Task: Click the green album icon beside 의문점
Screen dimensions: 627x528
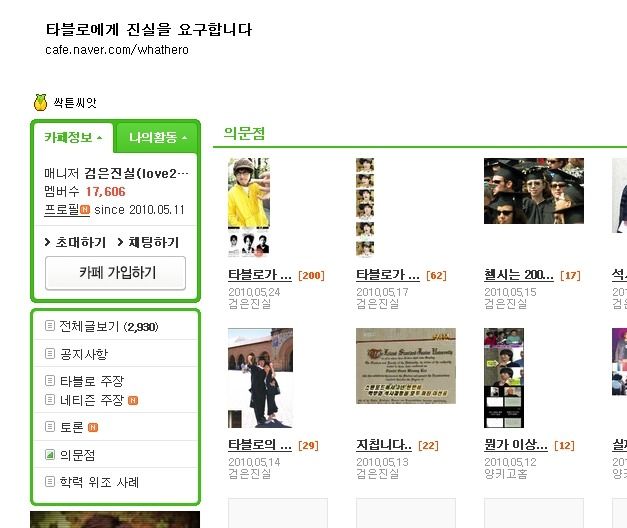Action: 50,454
